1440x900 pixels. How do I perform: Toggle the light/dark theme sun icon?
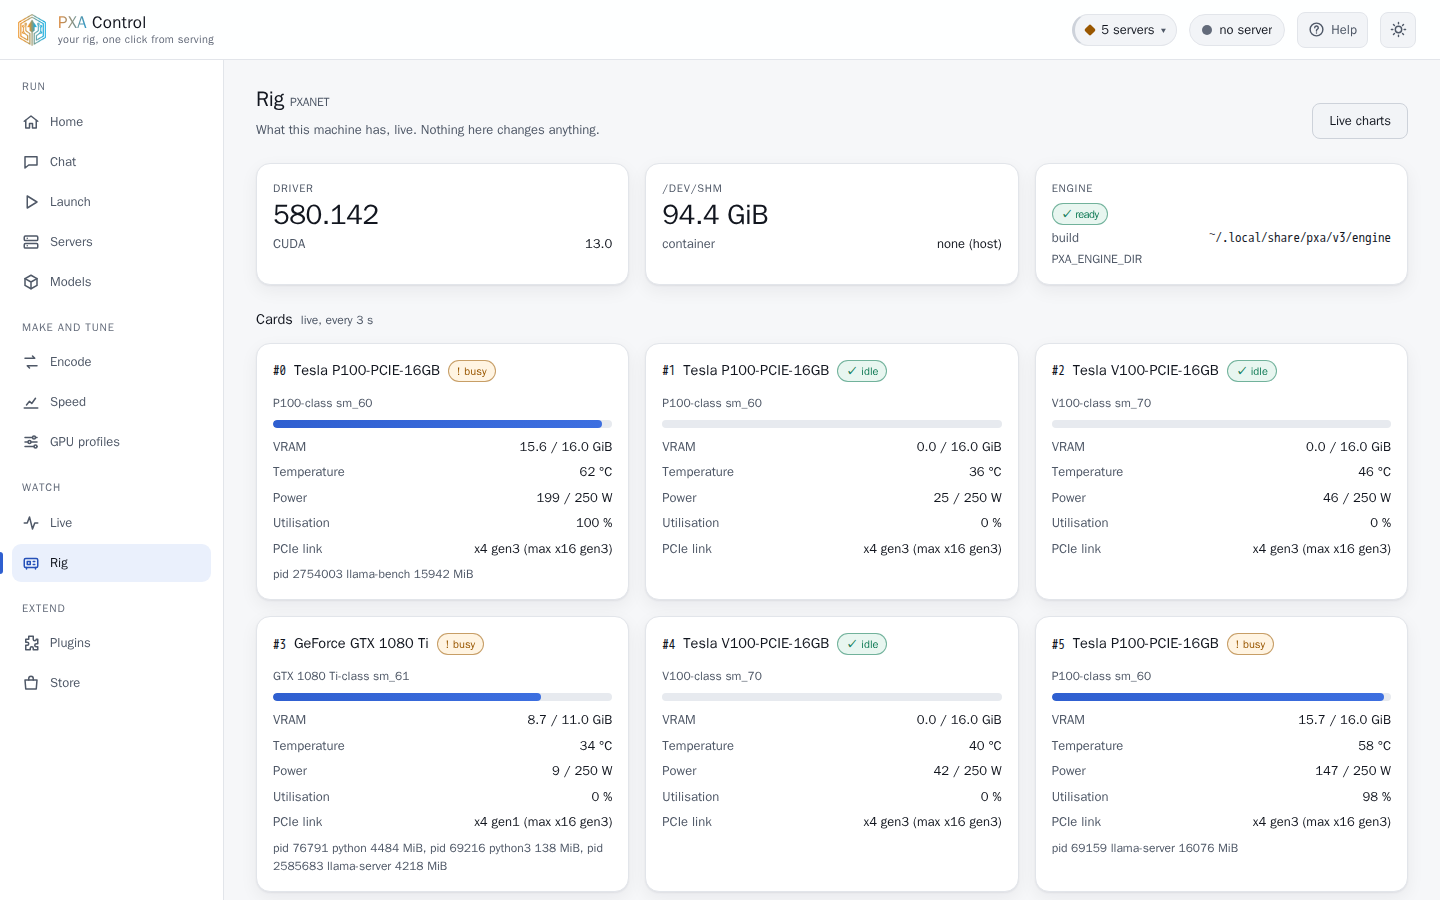(1398, 30)
